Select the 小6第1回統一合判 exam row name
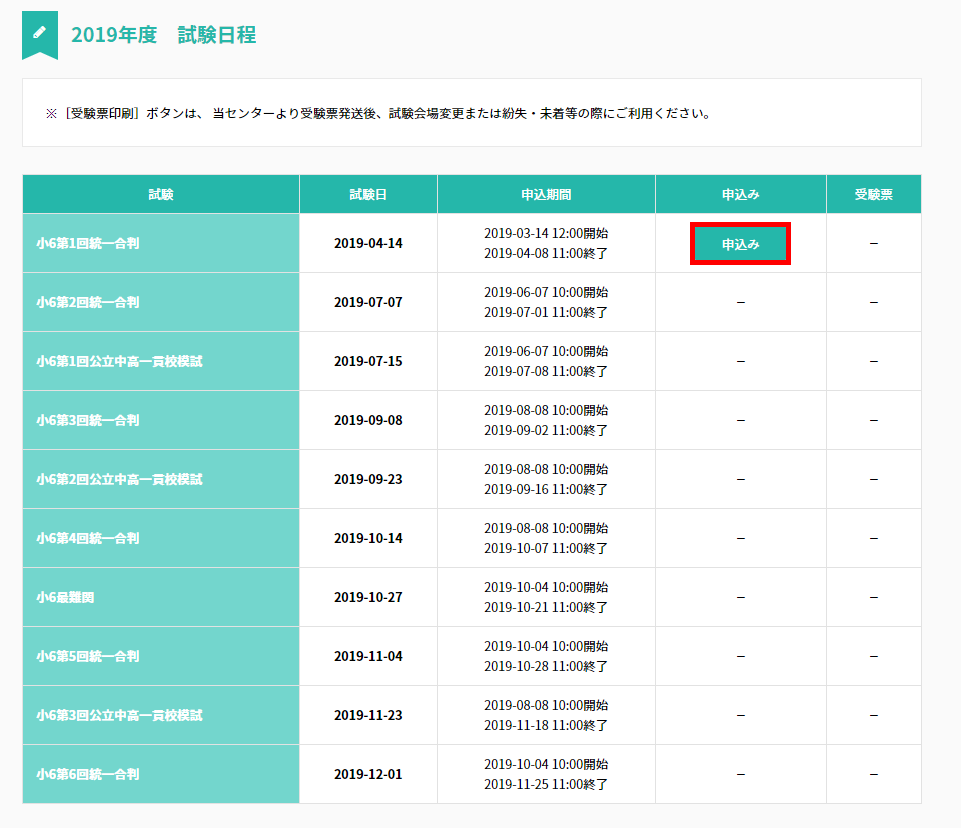The height and width of the screenshot is (828, 961). point(88,243)
